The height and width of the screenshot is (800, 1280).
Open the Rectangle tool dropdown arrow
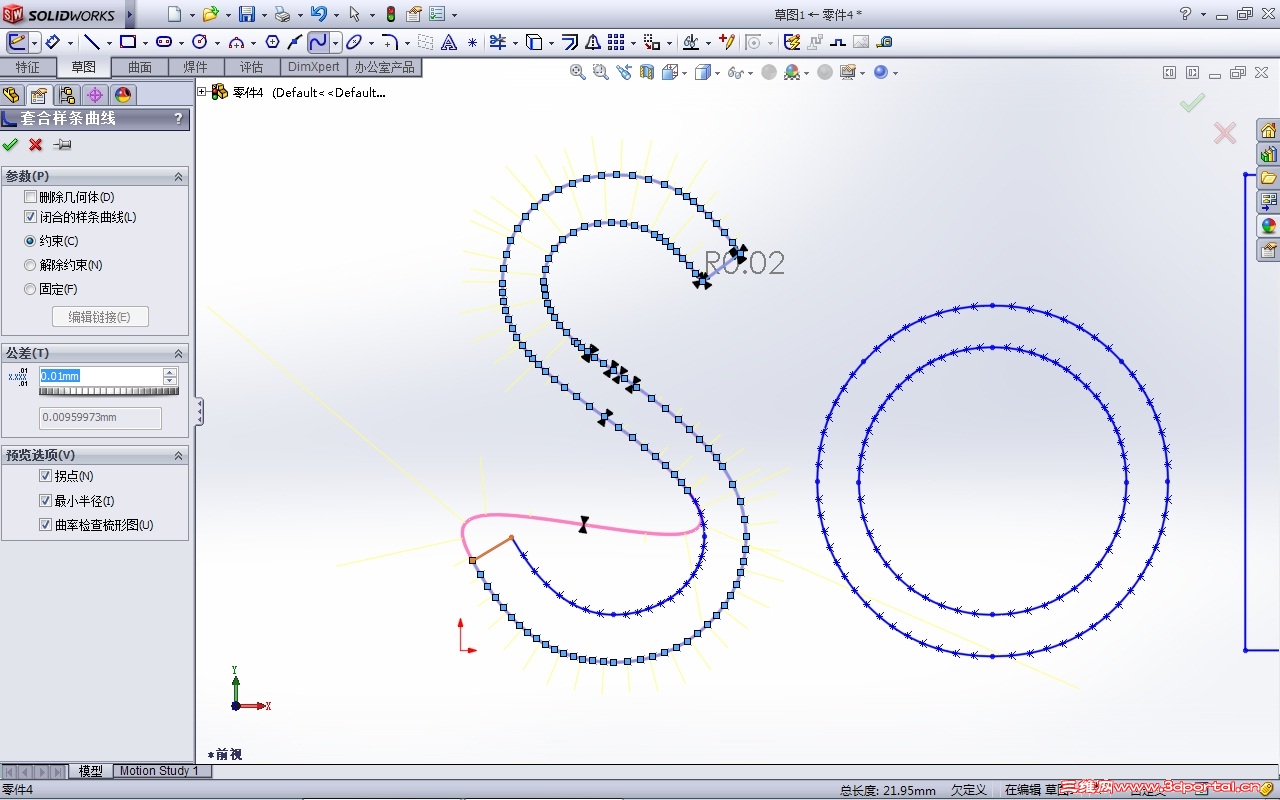pos(145,43)
